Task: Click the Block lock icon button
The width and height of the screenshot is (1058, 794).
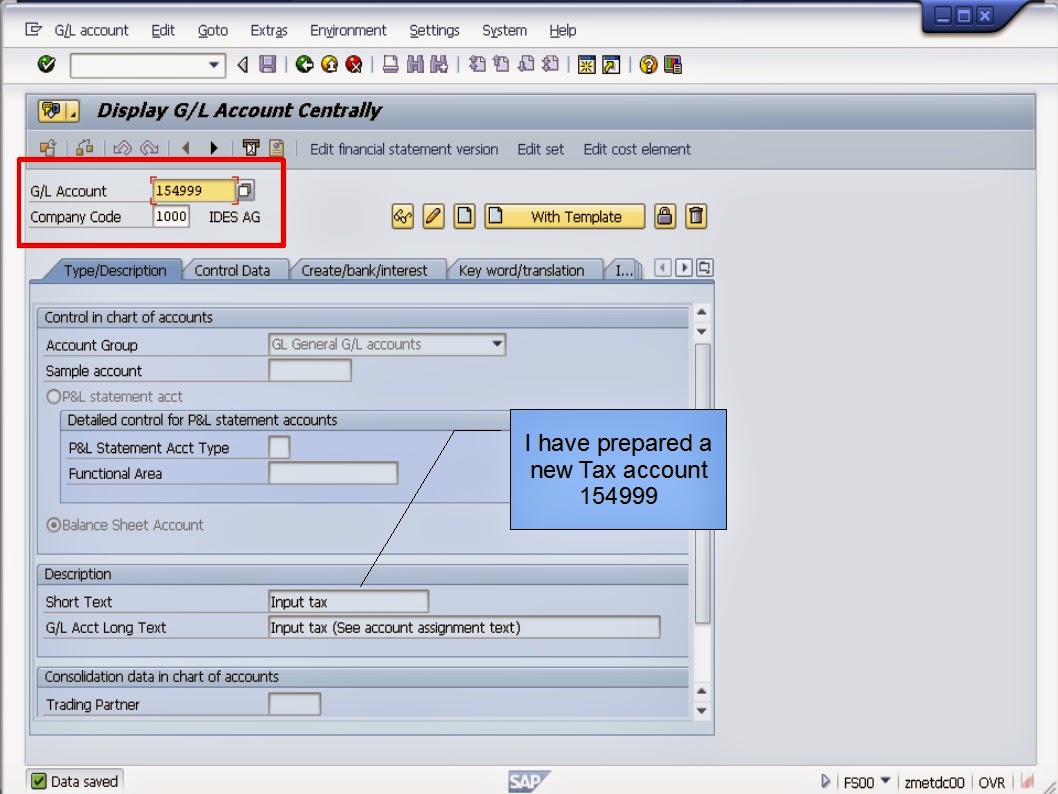Action: (x=665, y=217)
